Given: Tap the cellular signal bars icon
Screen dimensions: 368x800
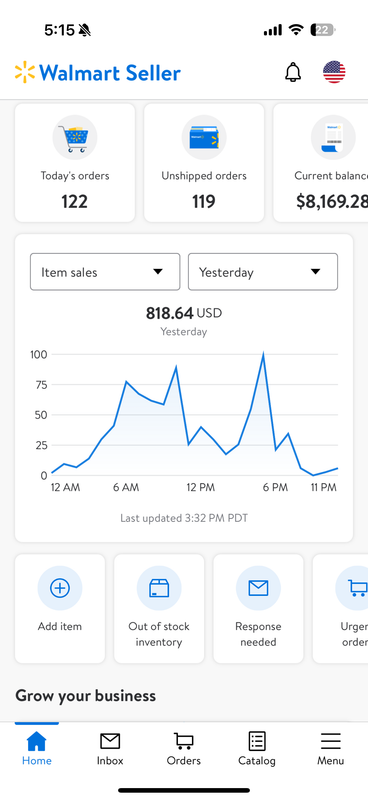Looking at the screenshot, I should click(273, 31).
